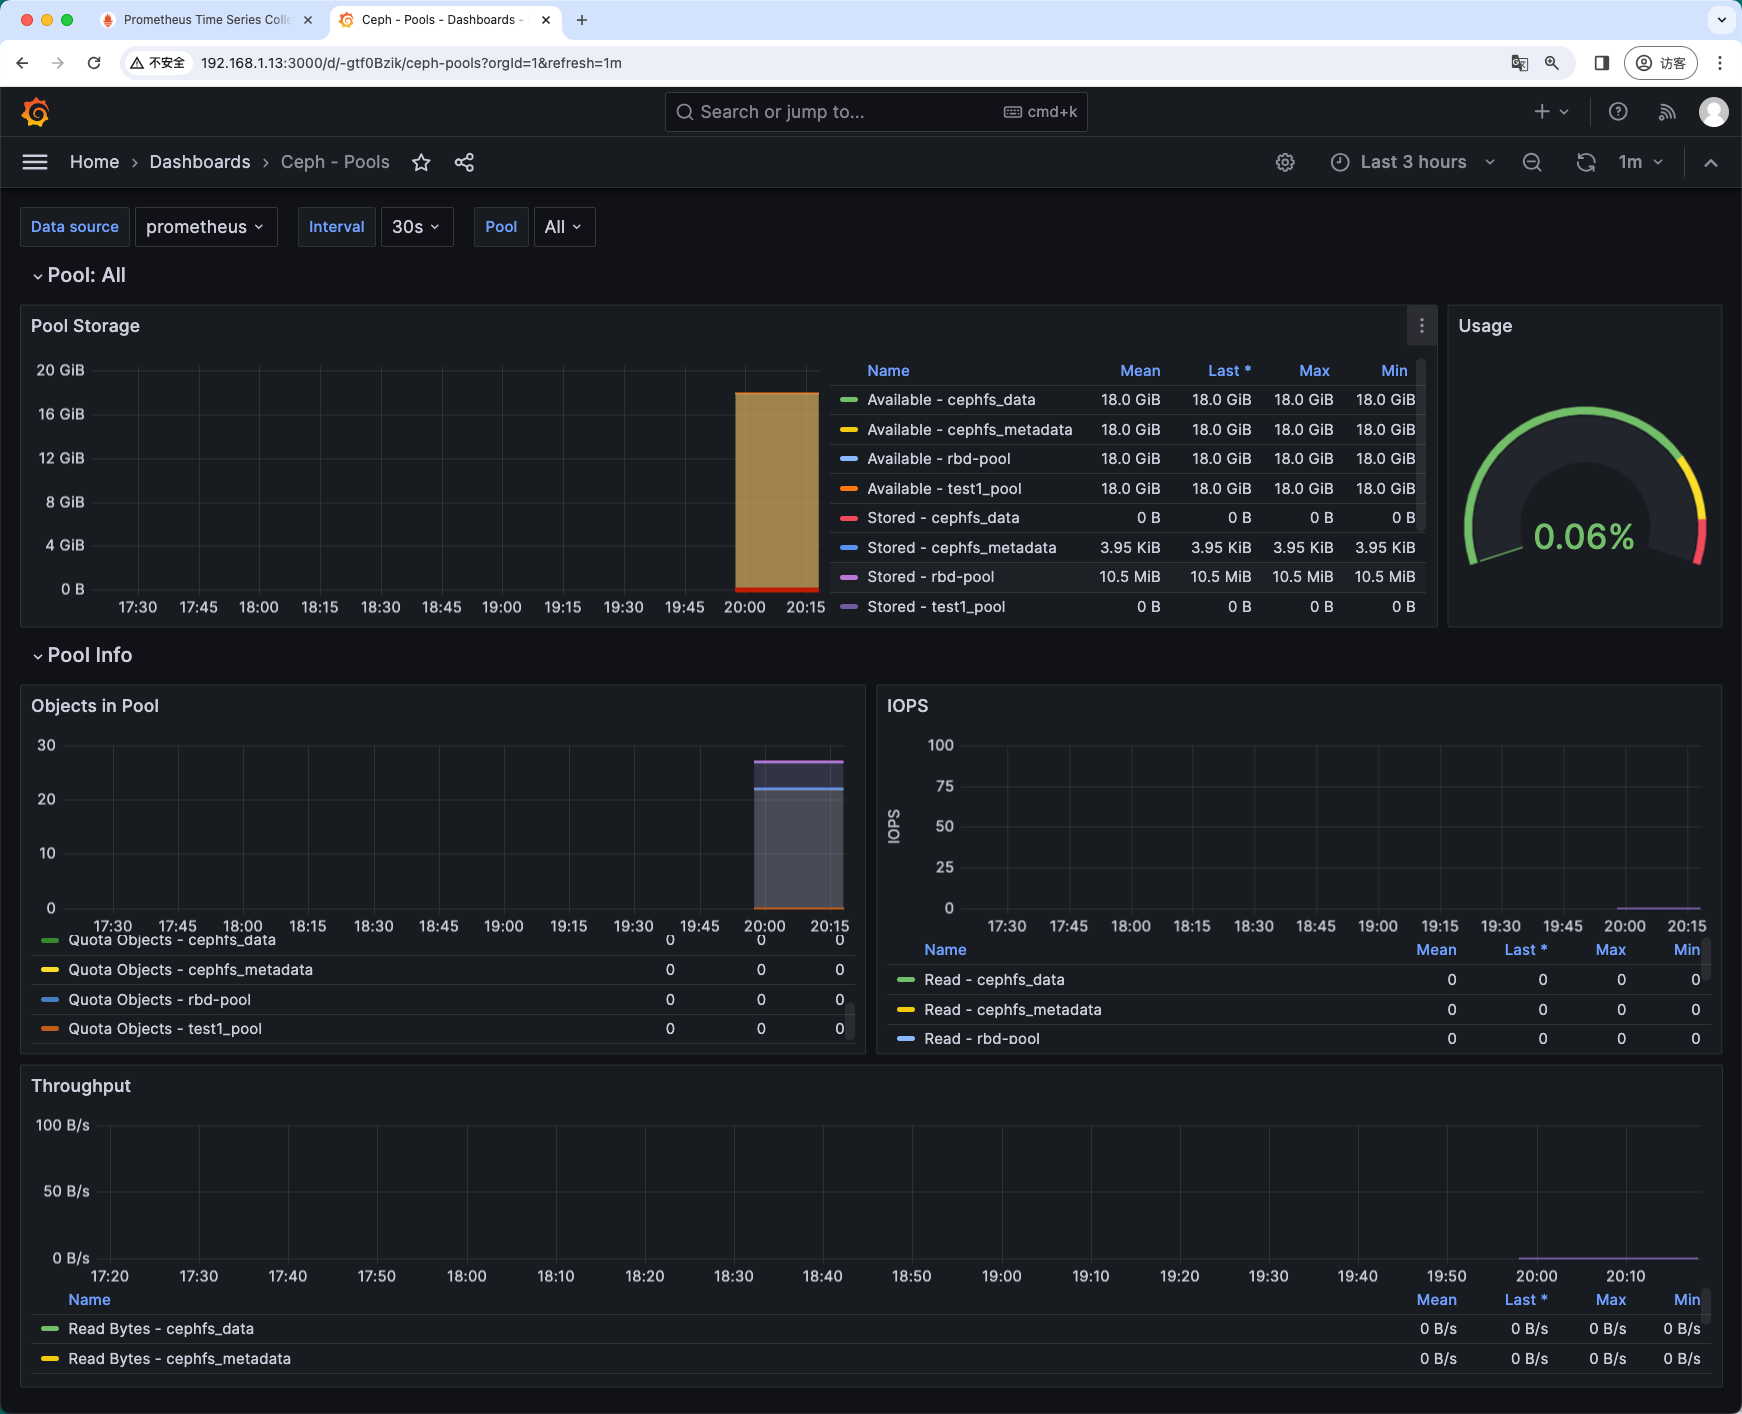
Task: Toggle the browser side panel icon
Action: (x=1601, y=63)
